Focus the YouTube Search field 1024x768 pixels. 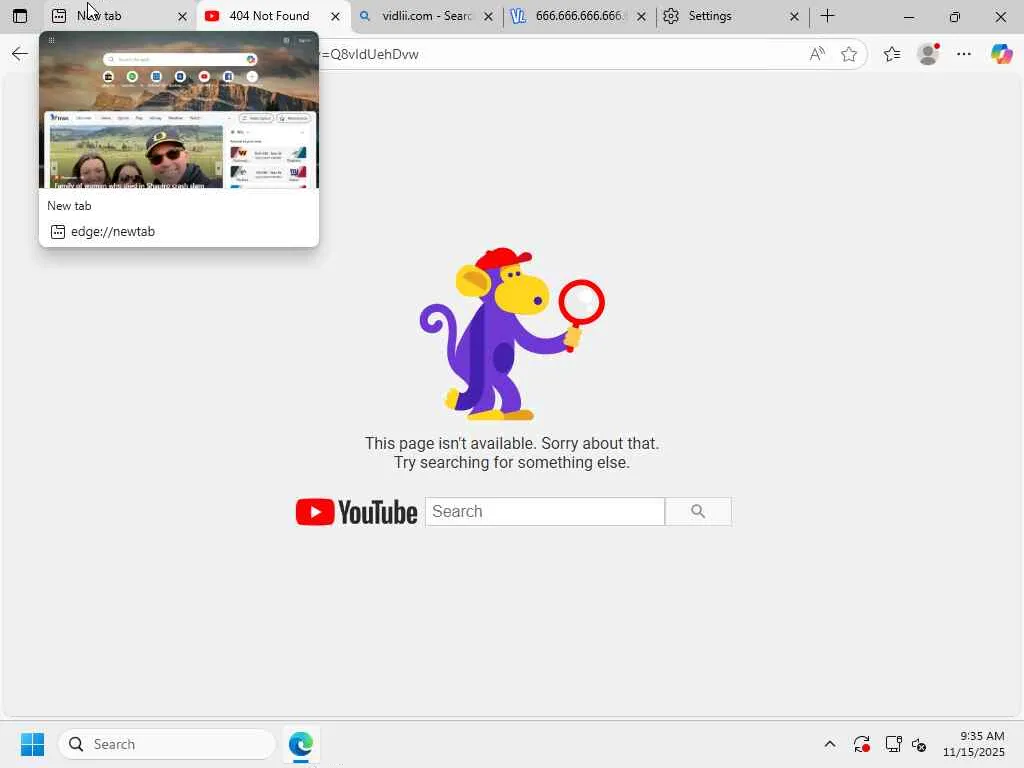pyautogui.click(x=545, y=511)
